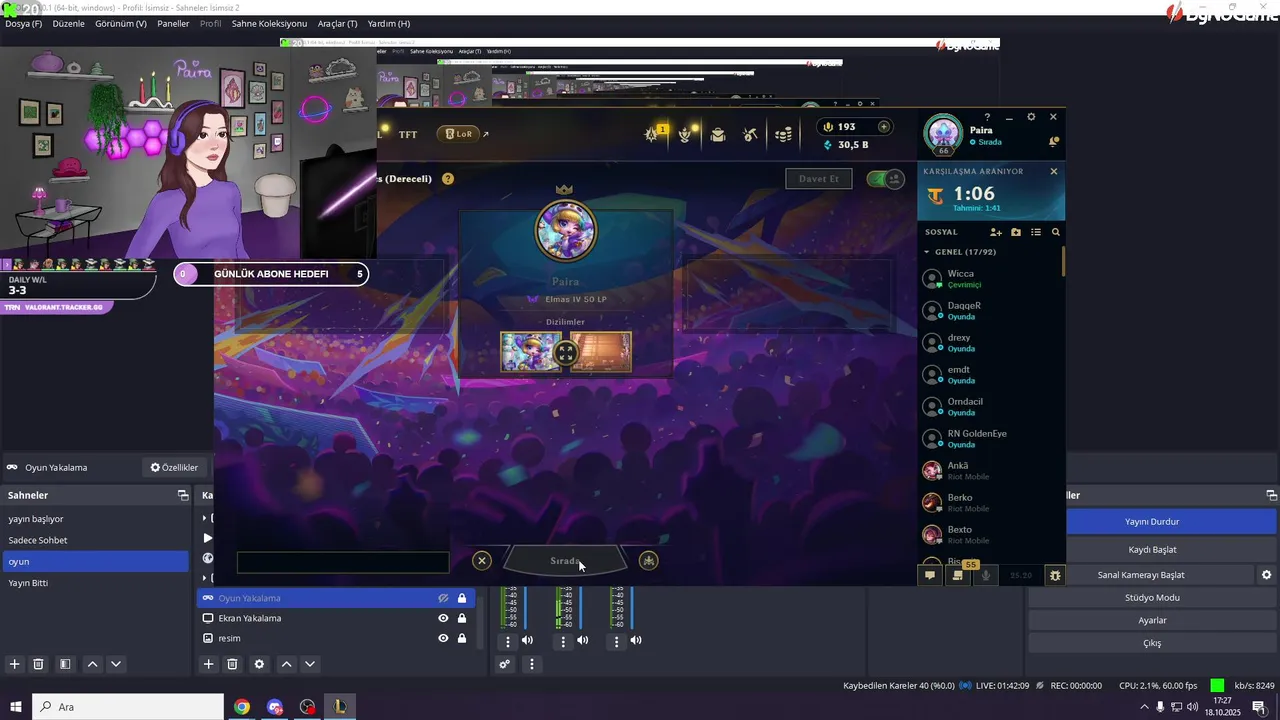Toggle the open party switch

(x=884, y=179)
